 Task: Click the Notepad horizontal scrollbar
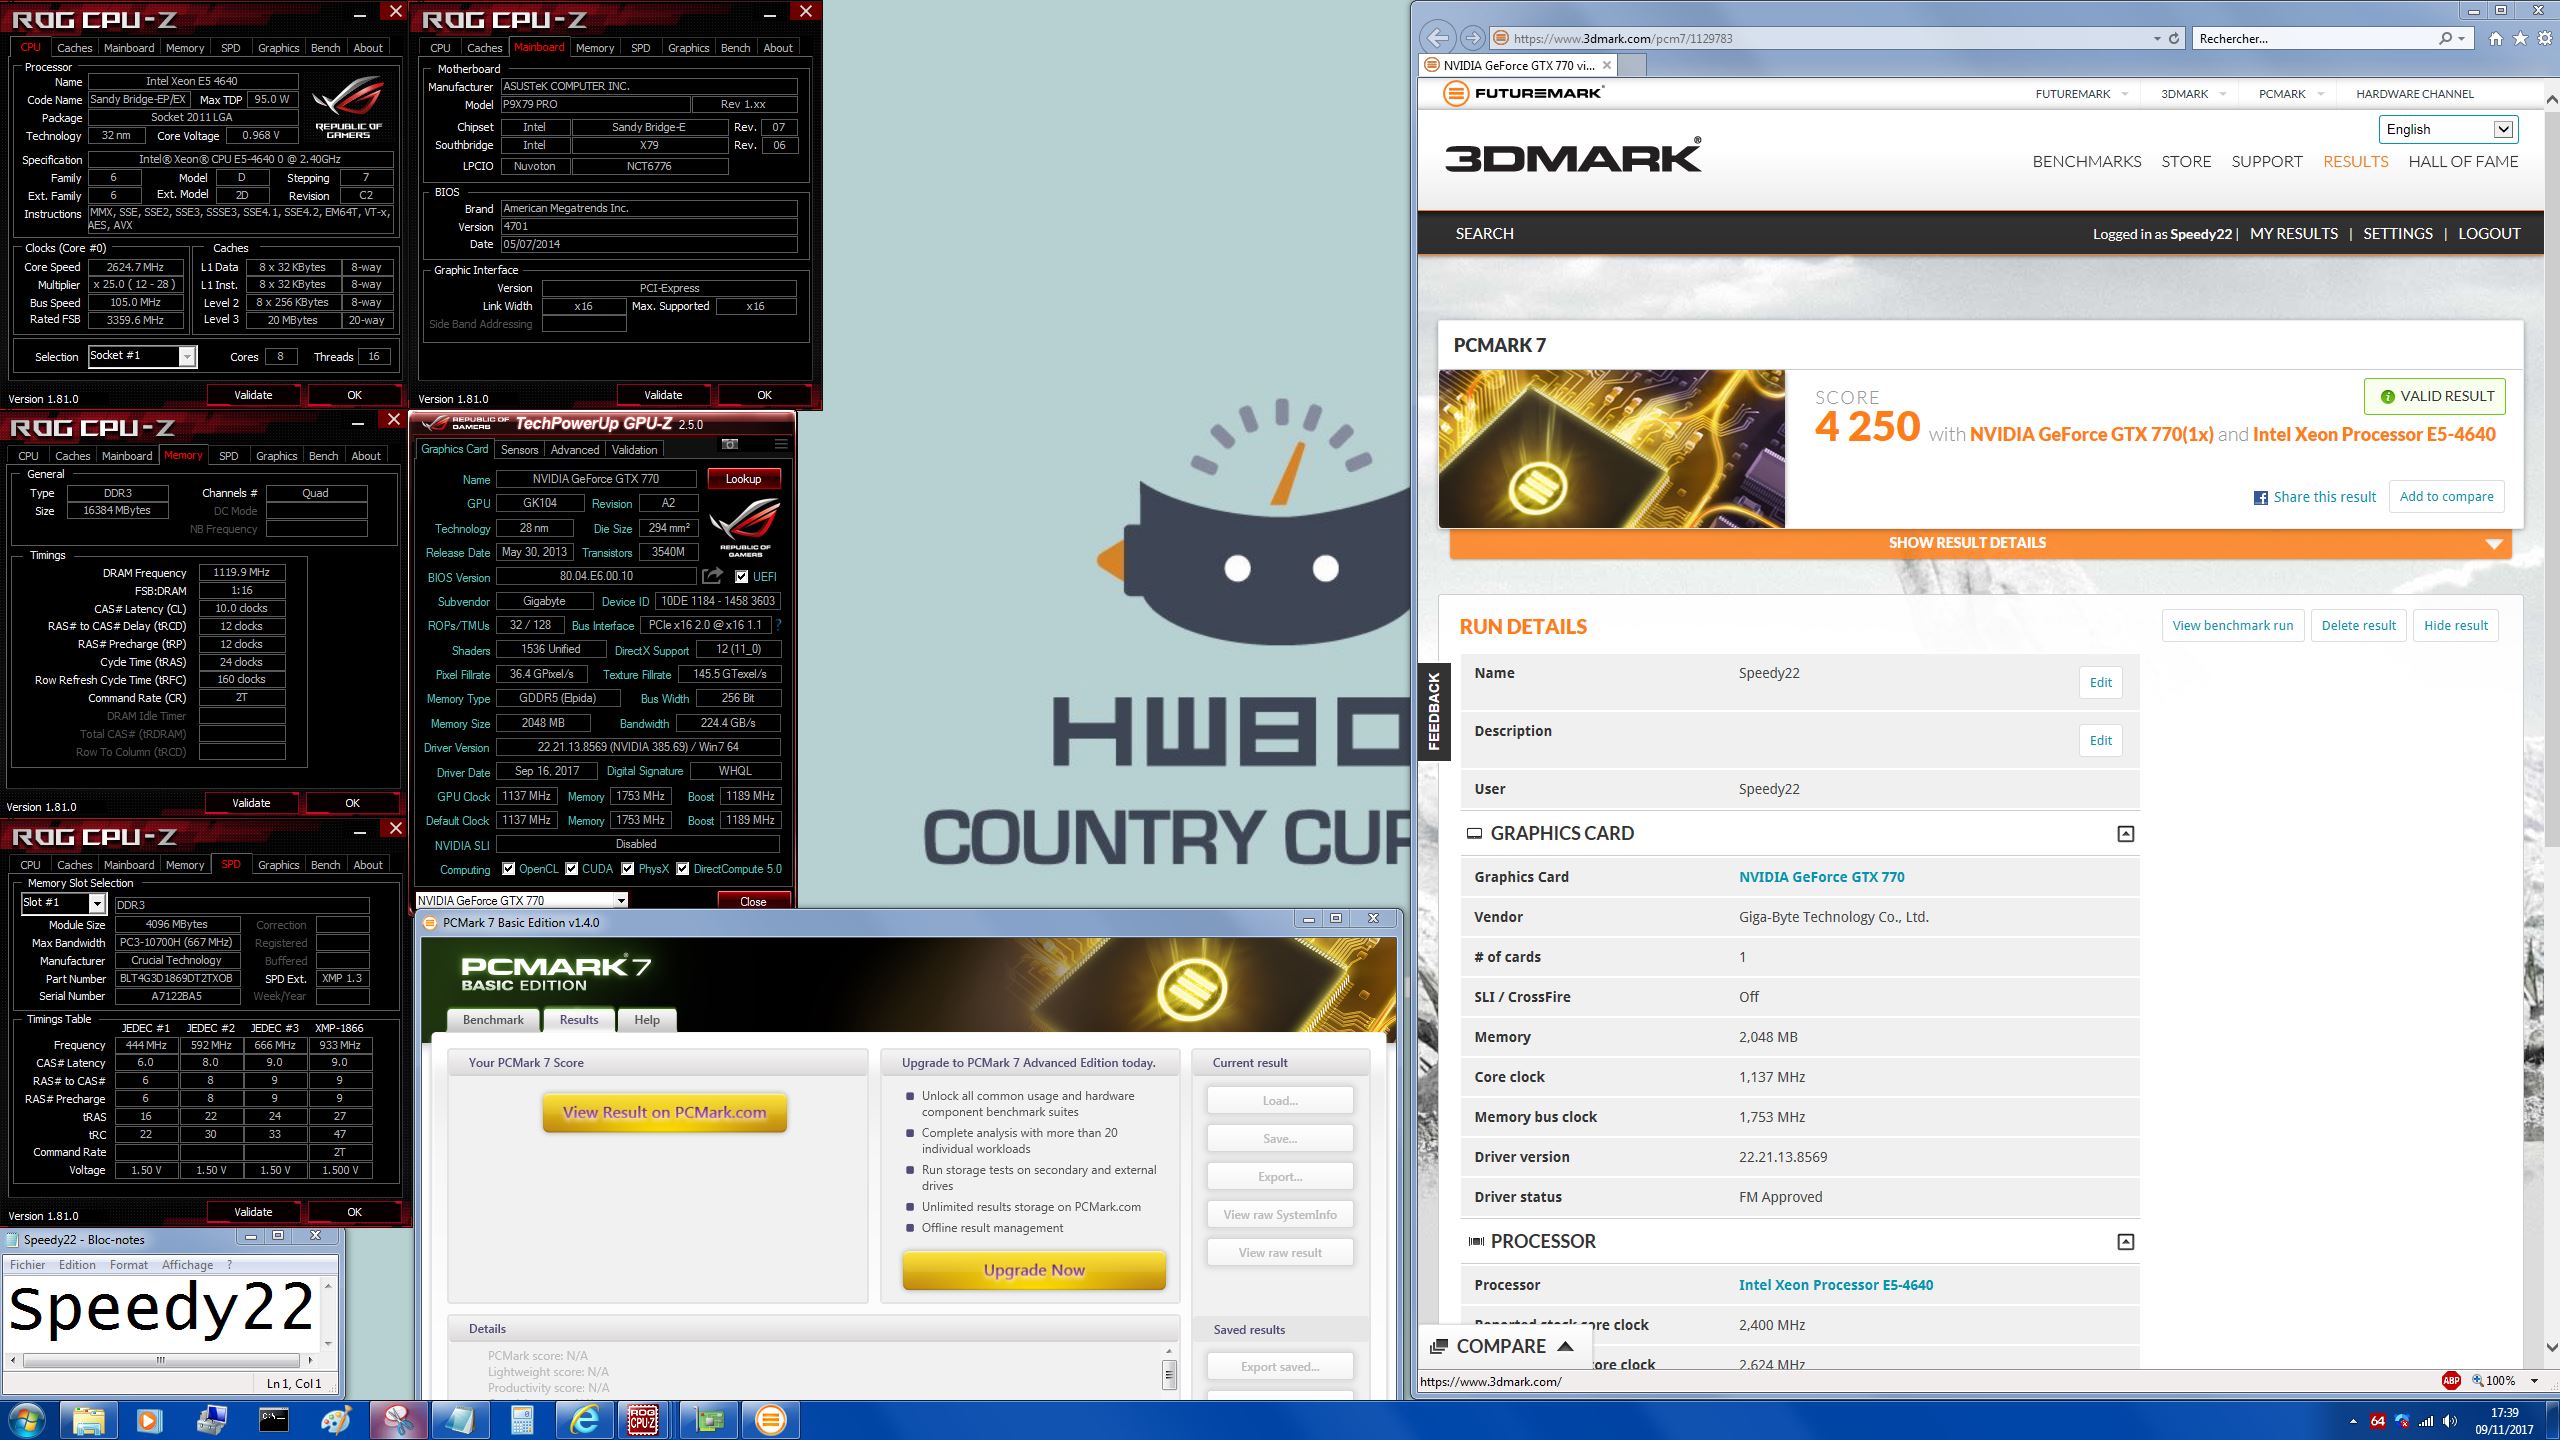coord(160,1360)
